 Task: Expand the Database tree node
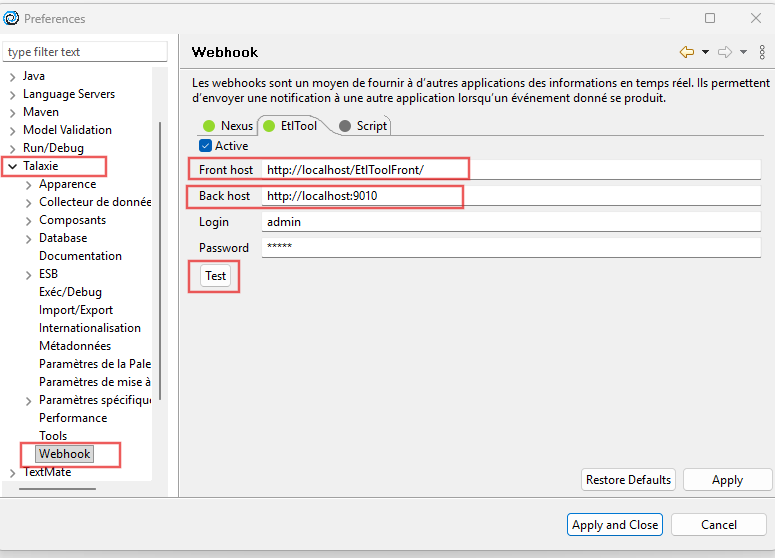[x=28, y=238]
